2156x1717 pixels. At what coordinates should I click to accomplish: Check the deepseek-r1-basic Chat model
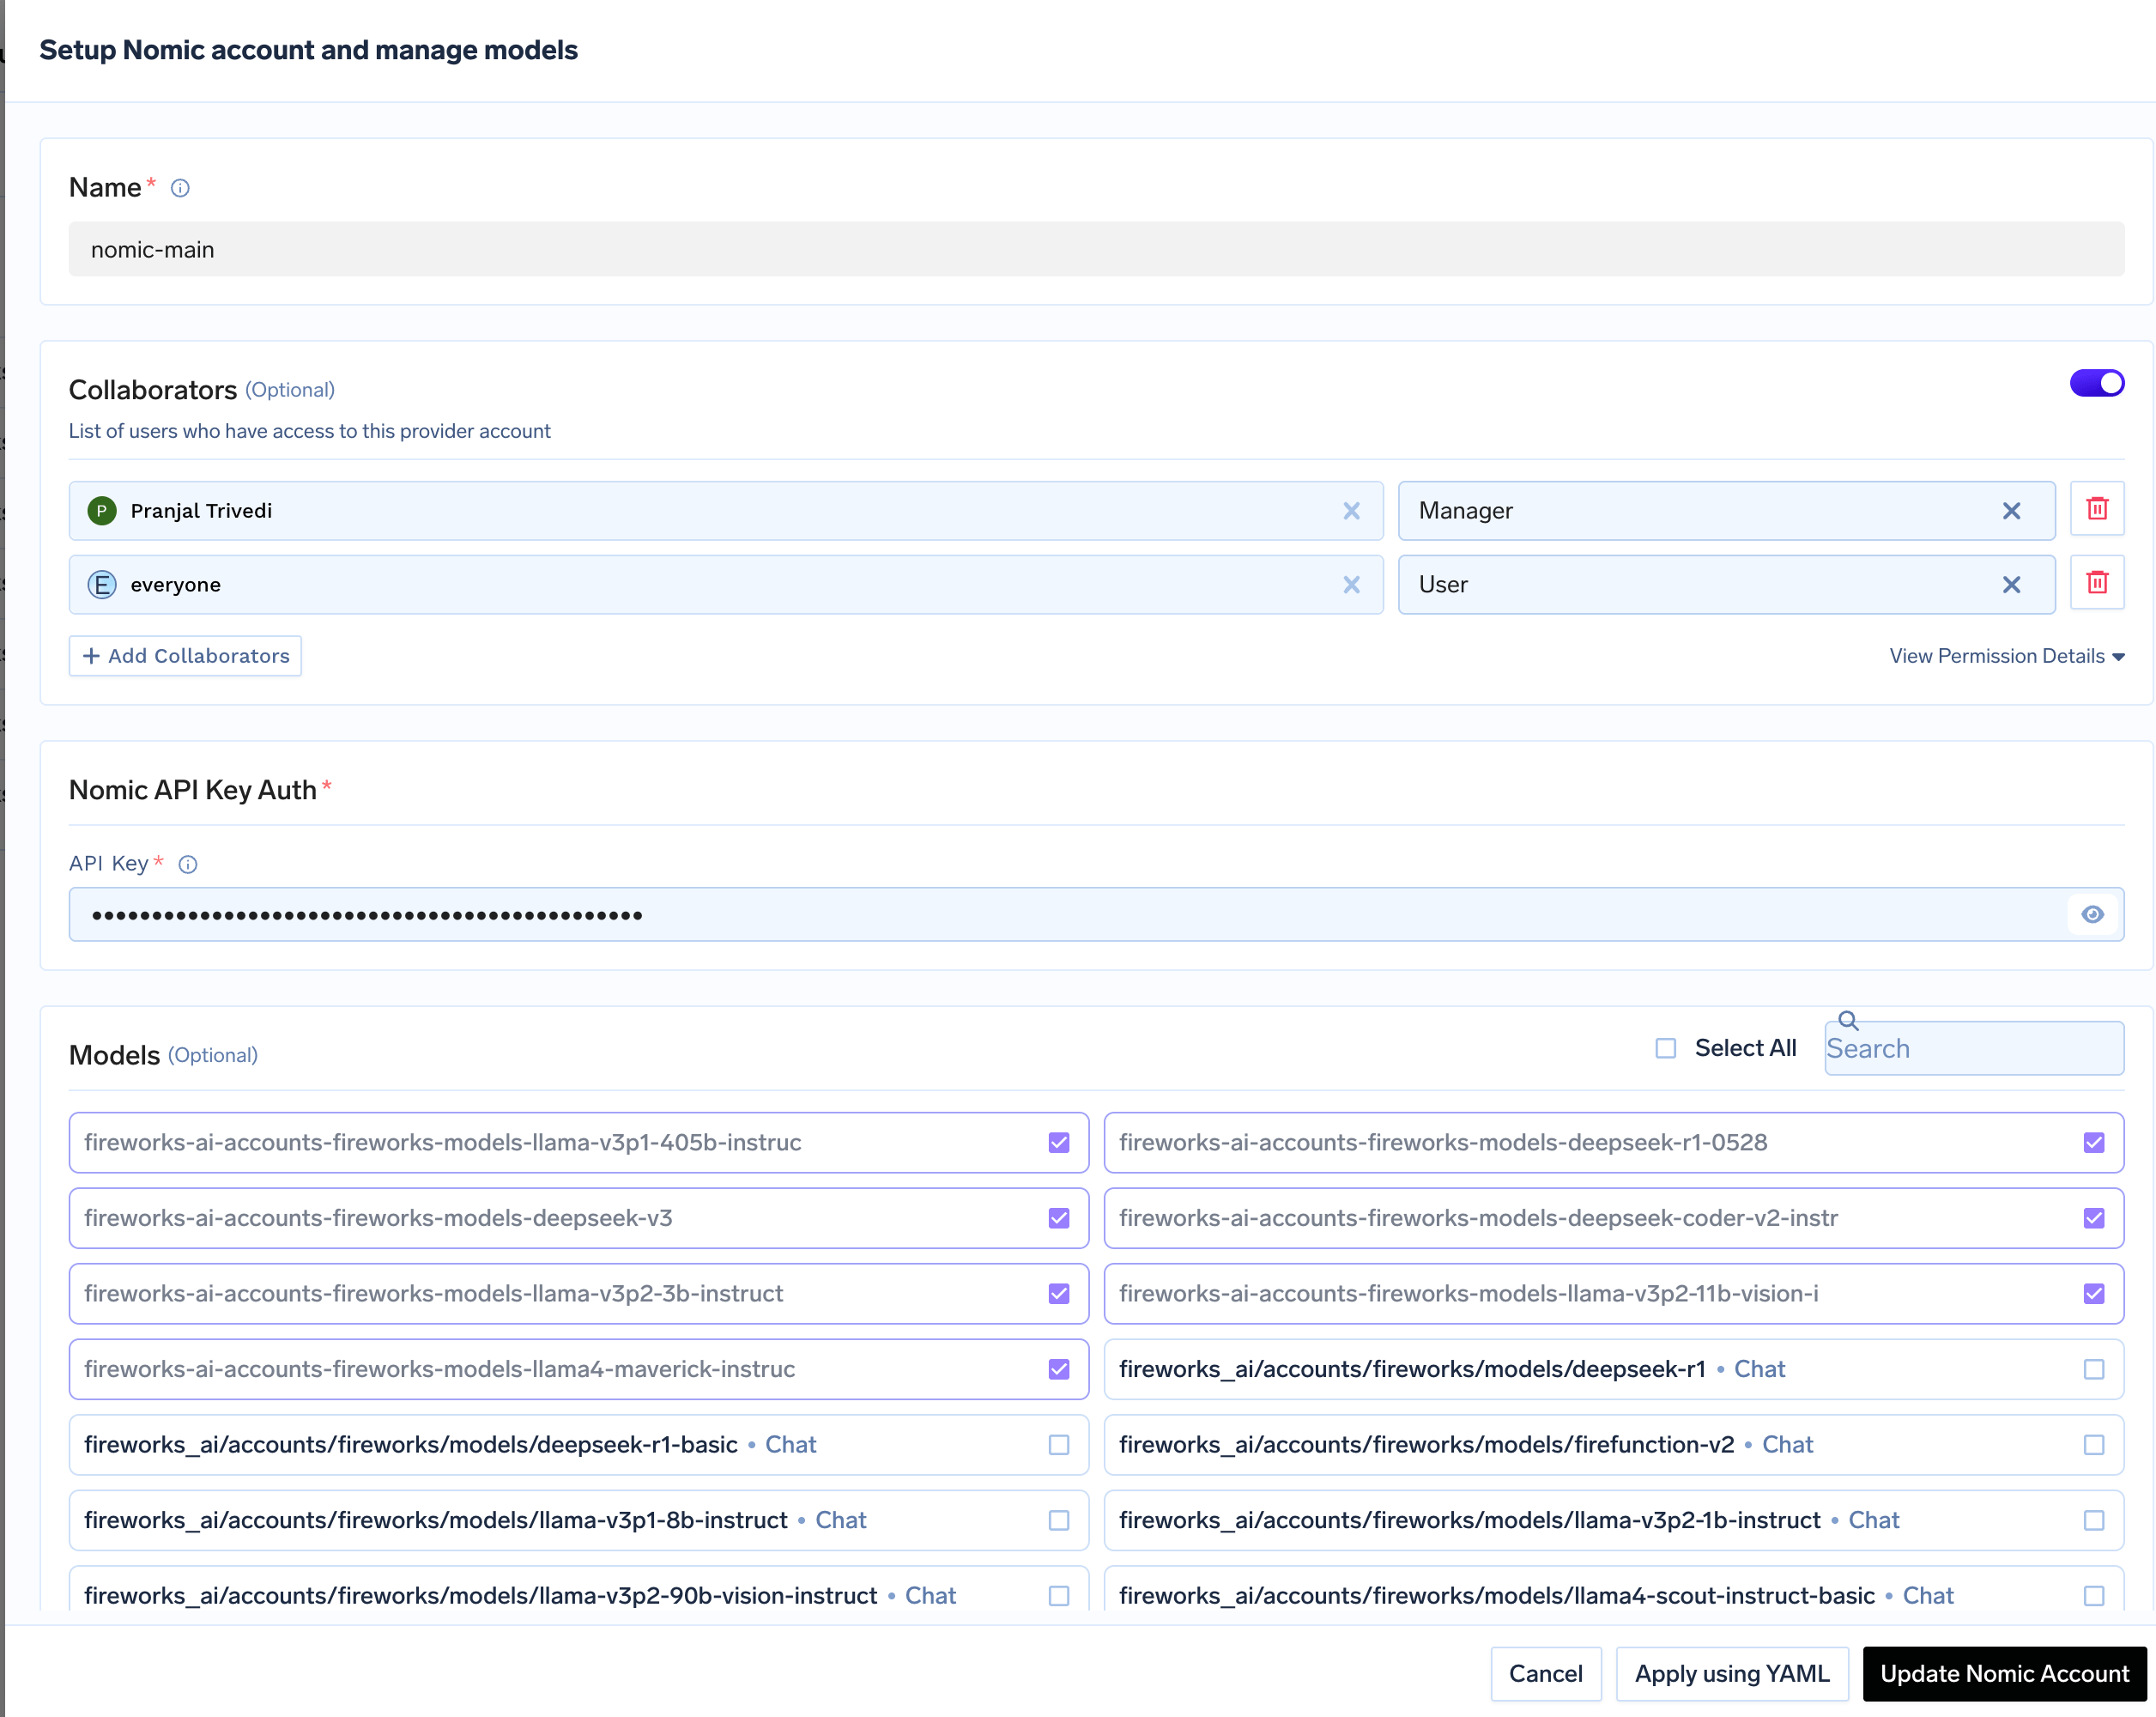(x=1059, y=1445)
